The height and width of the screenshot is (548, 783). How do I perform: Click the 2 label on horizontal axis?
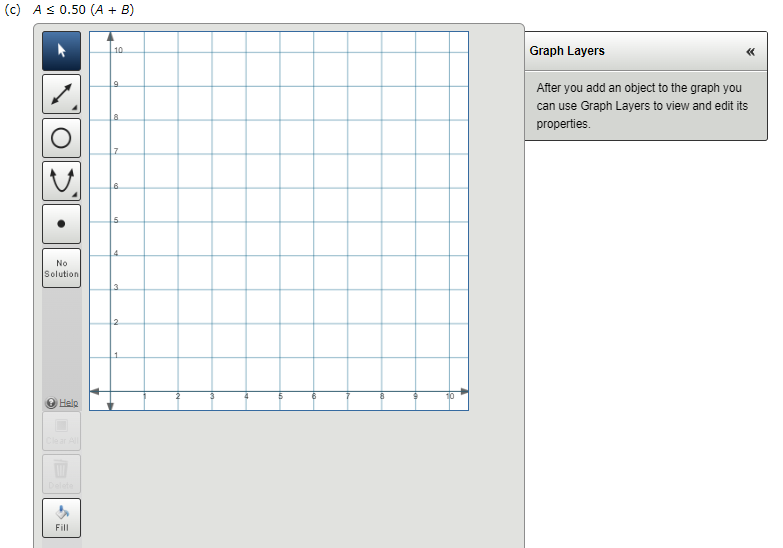pos(178,396)
